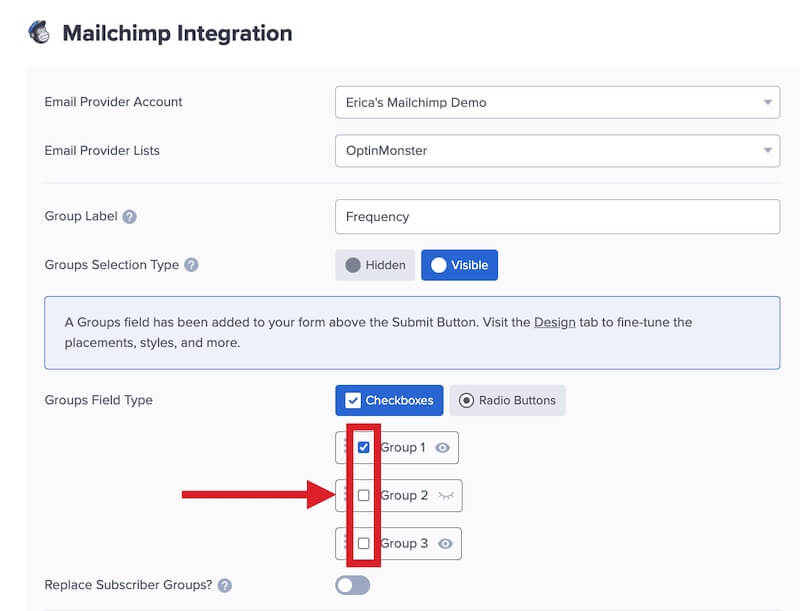Switch Groups Field Type to Radio Buttons
Screen dimensions: 800x611
(510, 399)
